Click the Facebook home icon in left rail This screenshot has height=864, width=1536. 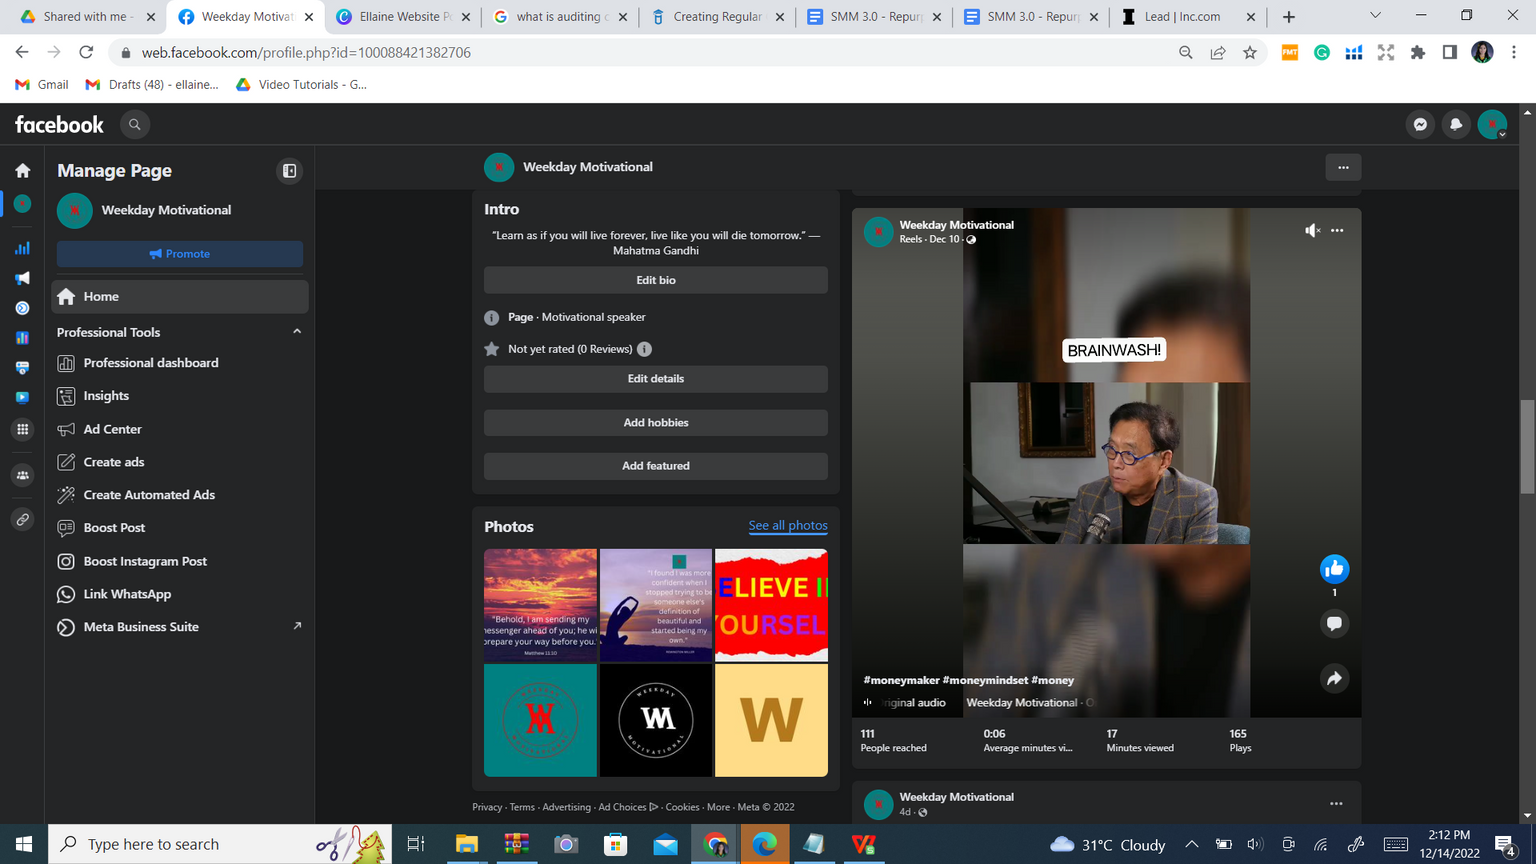[22, 171]
